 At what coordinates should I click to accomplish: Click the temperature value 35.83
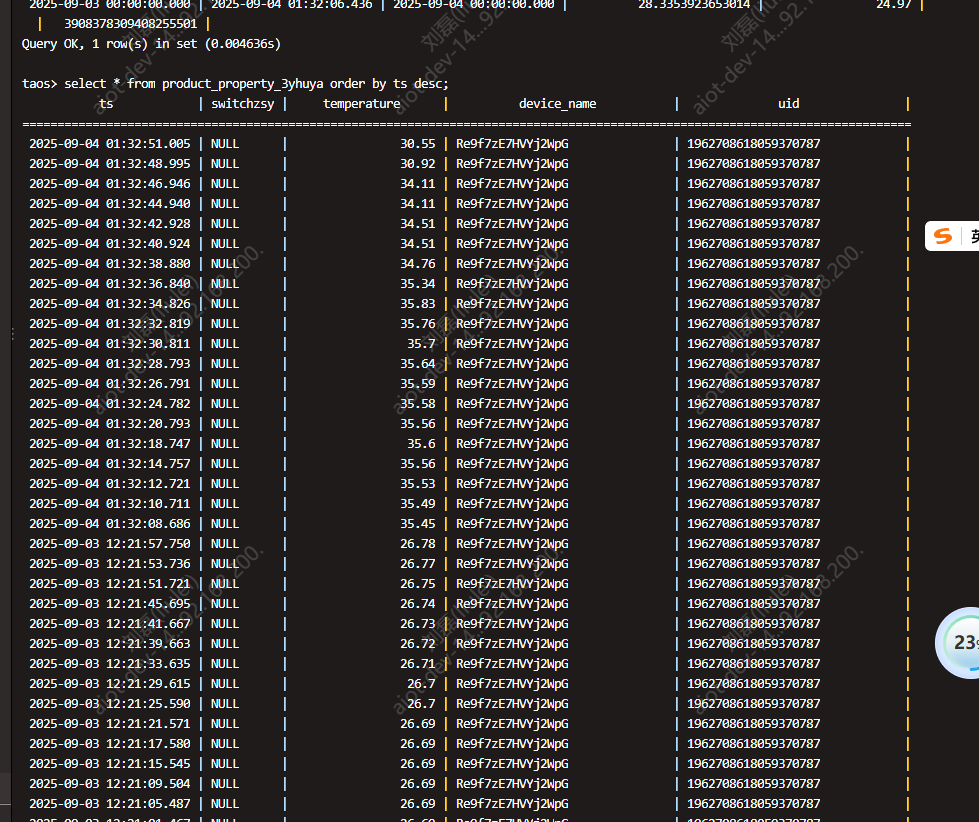(417, 304)
